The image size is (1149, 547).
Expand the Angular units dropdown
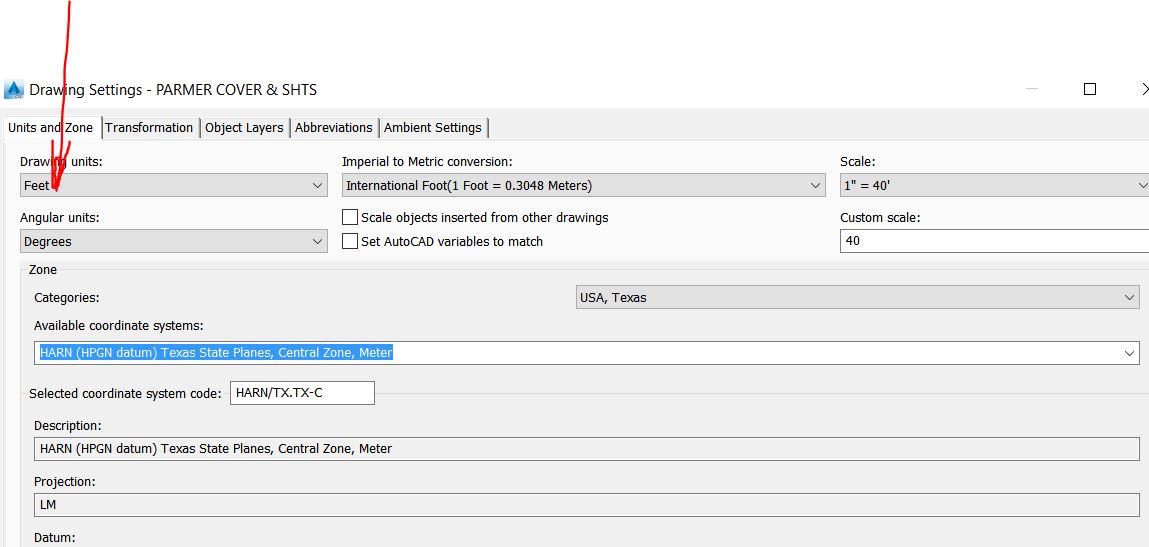(x=318, y=241)
